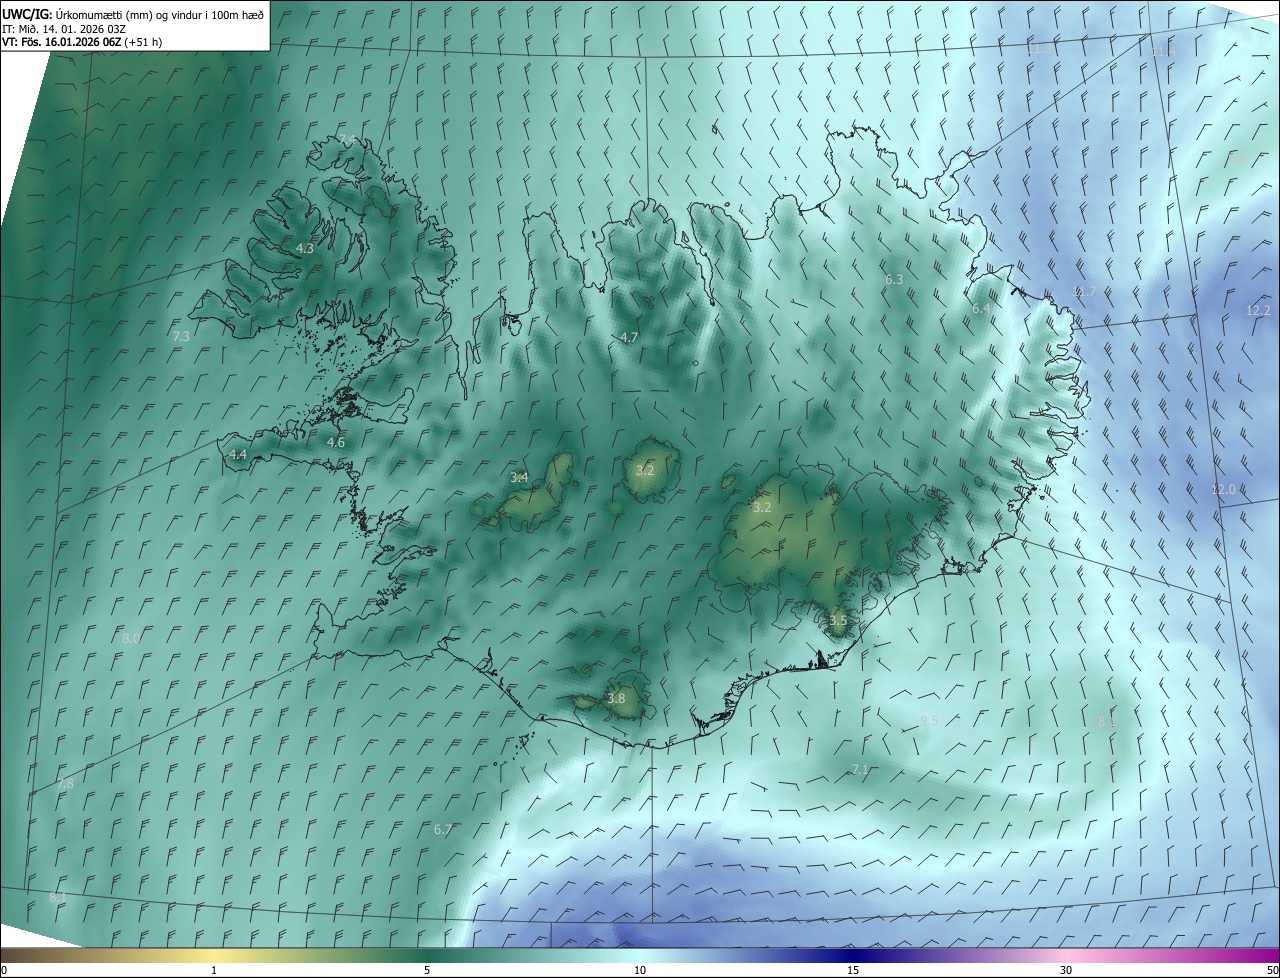Image resolution: width=1280 pixels, height=978 pixels.
Task: Click the colorbar tick labeled 5
Action: click(x=427, y=970)
